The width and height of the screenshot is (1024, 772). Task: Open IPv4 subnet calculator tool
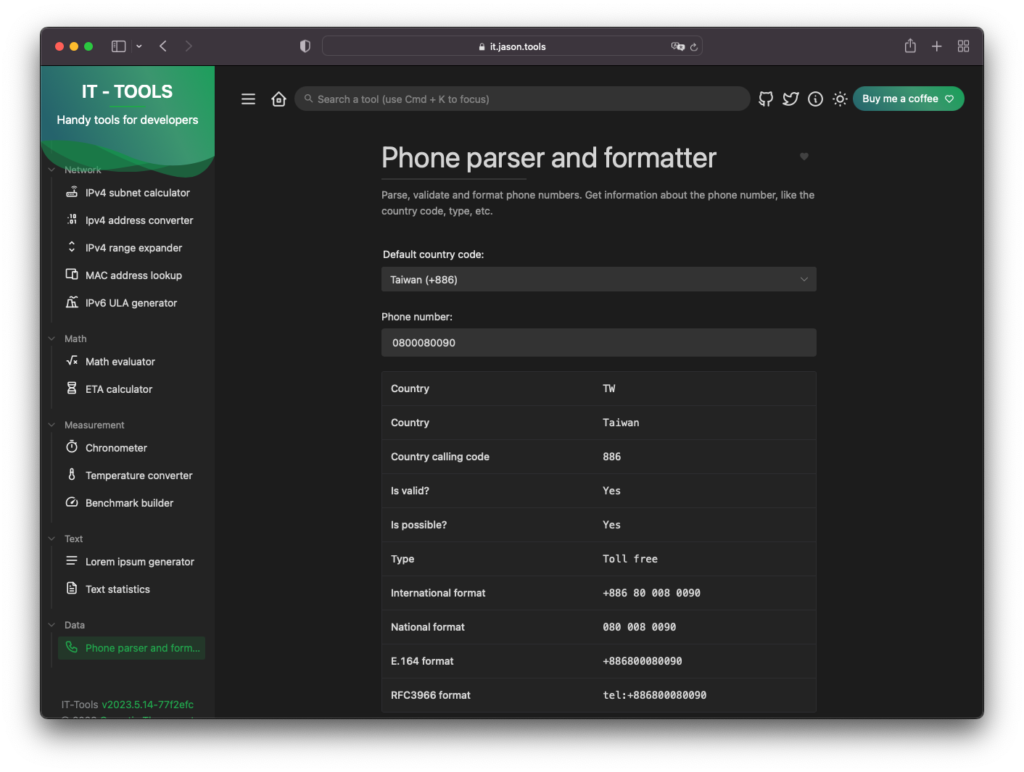131,193
